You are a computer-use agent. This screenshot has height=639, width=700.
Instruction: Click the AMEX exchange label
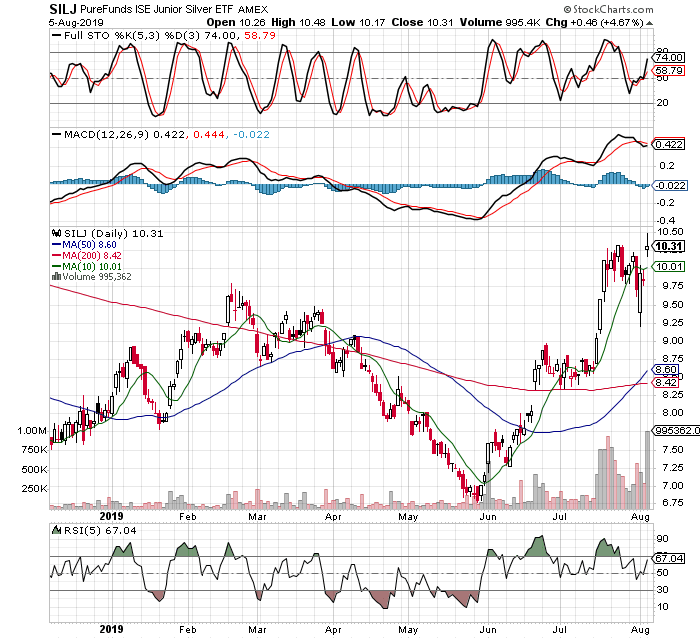click(x=253, y=9)
